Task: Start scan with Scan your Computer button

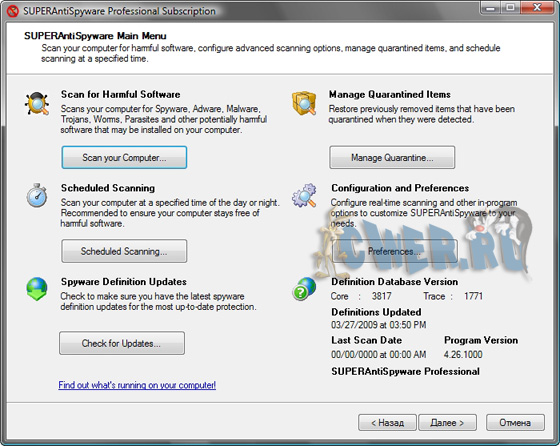Action: [124, 157]
